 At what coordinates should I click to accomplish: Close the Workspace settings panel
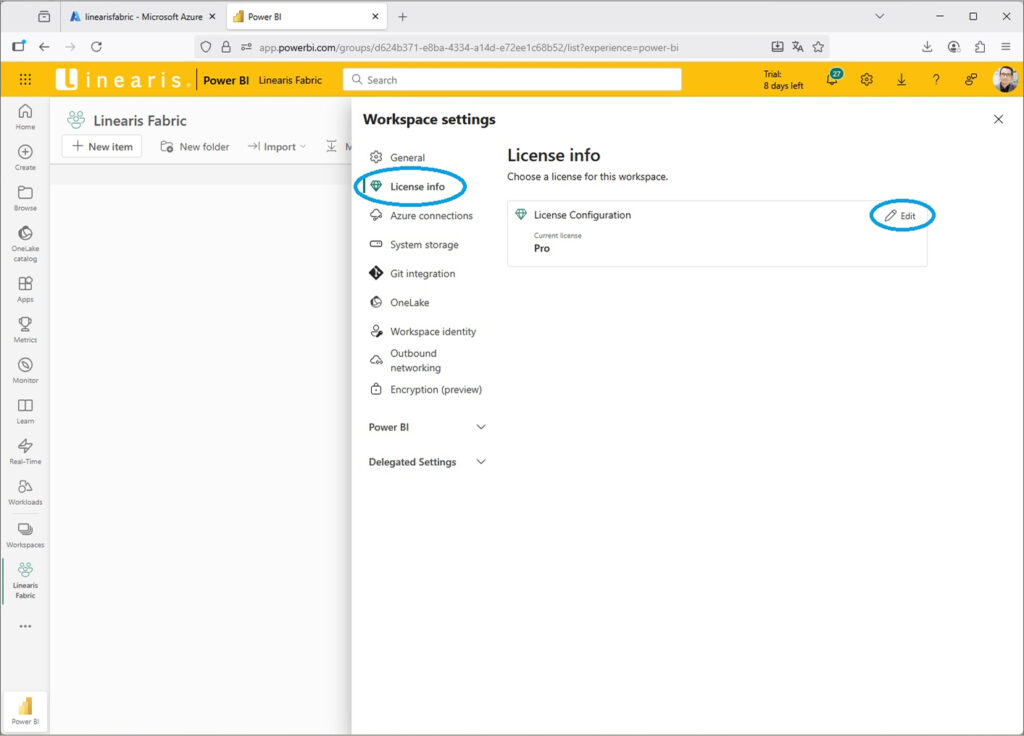pyautogui.click(x=998, y=119)
